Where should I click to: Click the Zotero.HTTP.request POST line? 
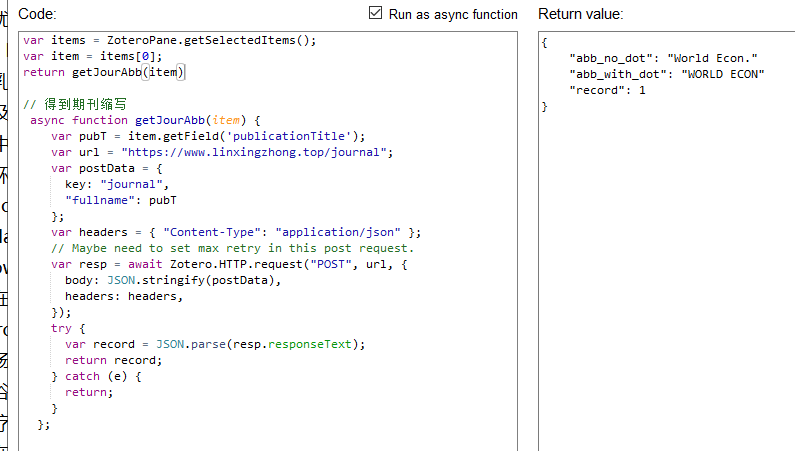(229, 265)
